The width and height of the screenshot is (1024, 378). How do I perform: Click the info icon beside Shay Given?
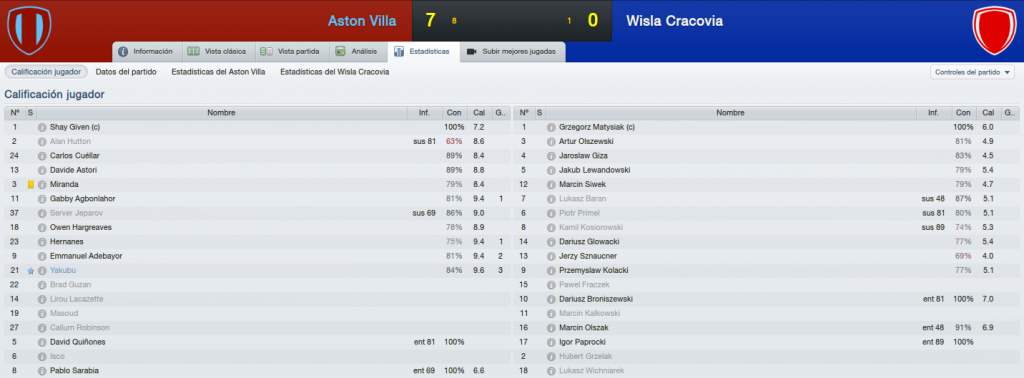(42, 127)
